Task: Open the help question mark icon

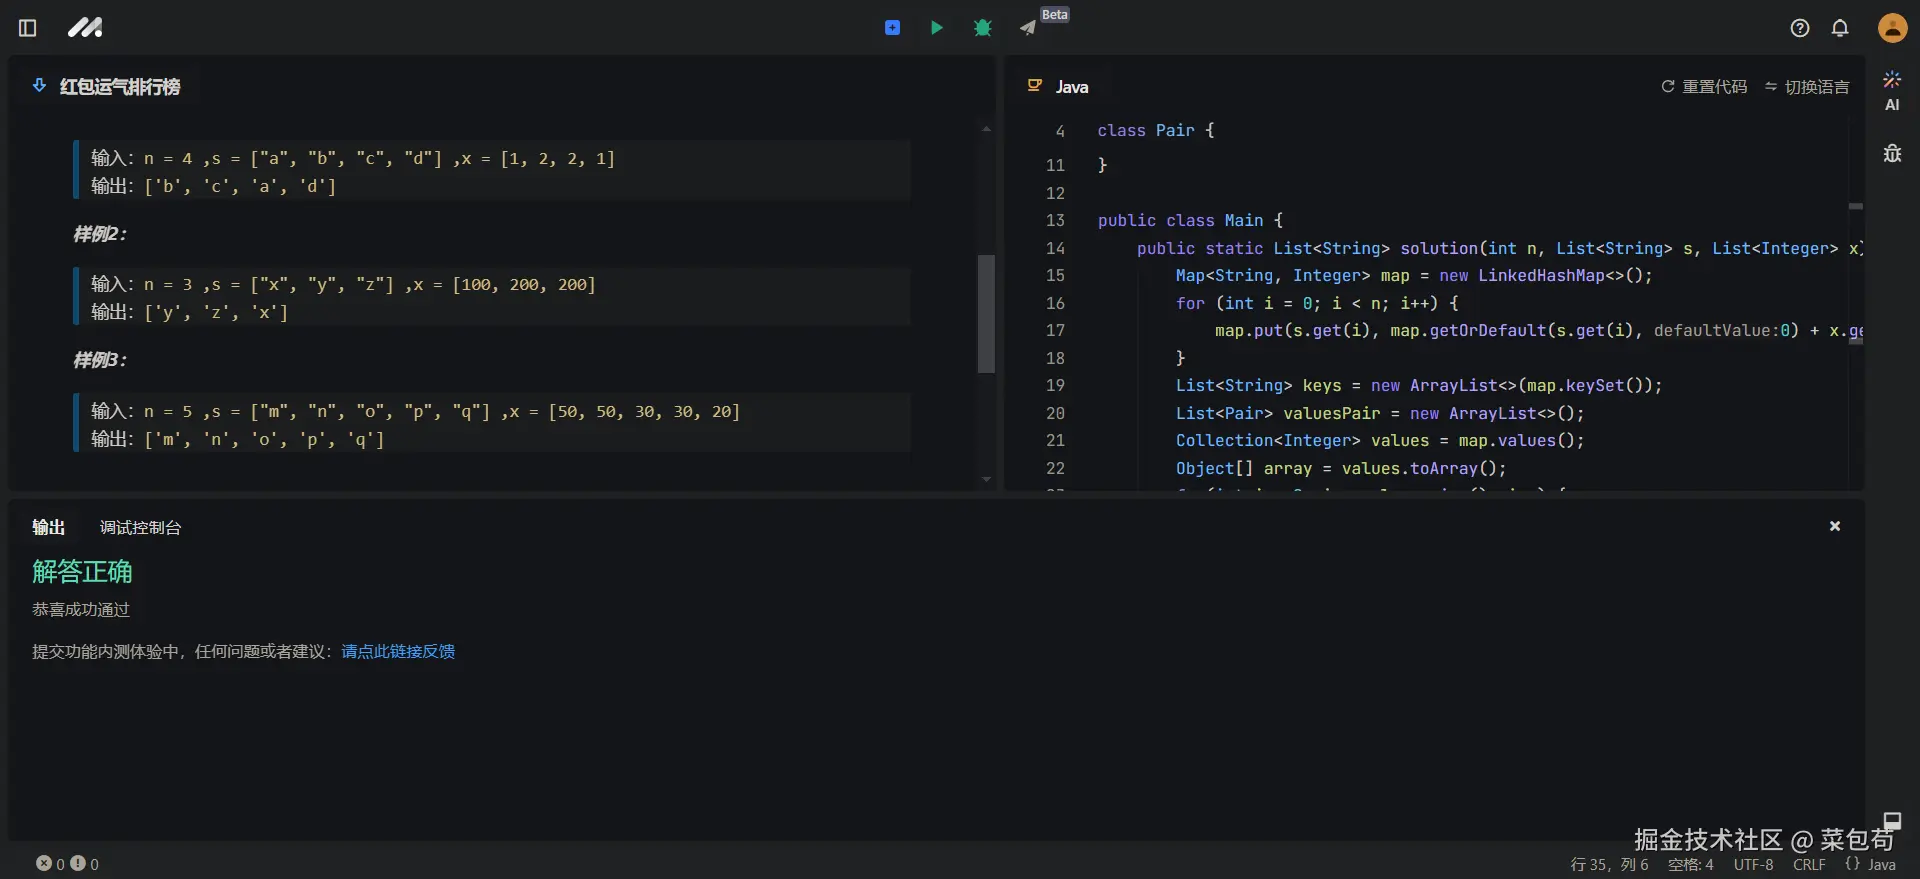Action: pyautogui.click(x=1800, y=28)
